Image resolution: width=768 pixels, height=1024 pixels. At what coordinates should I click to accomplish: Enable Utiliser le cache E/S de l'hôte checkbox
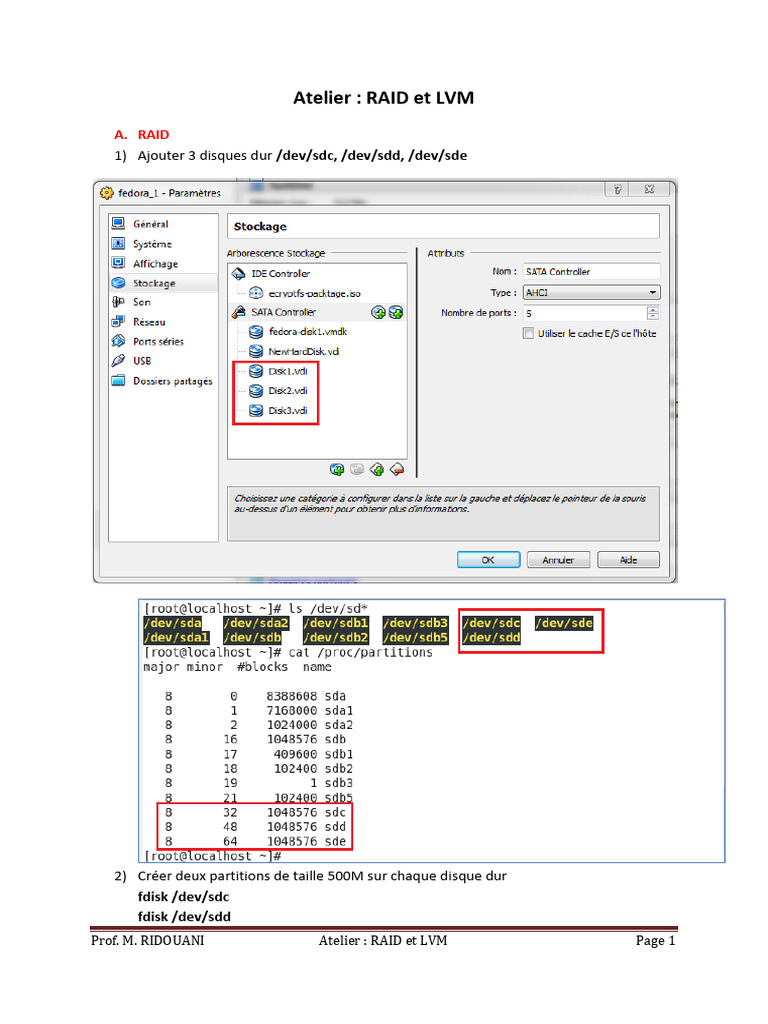(528, 334)
